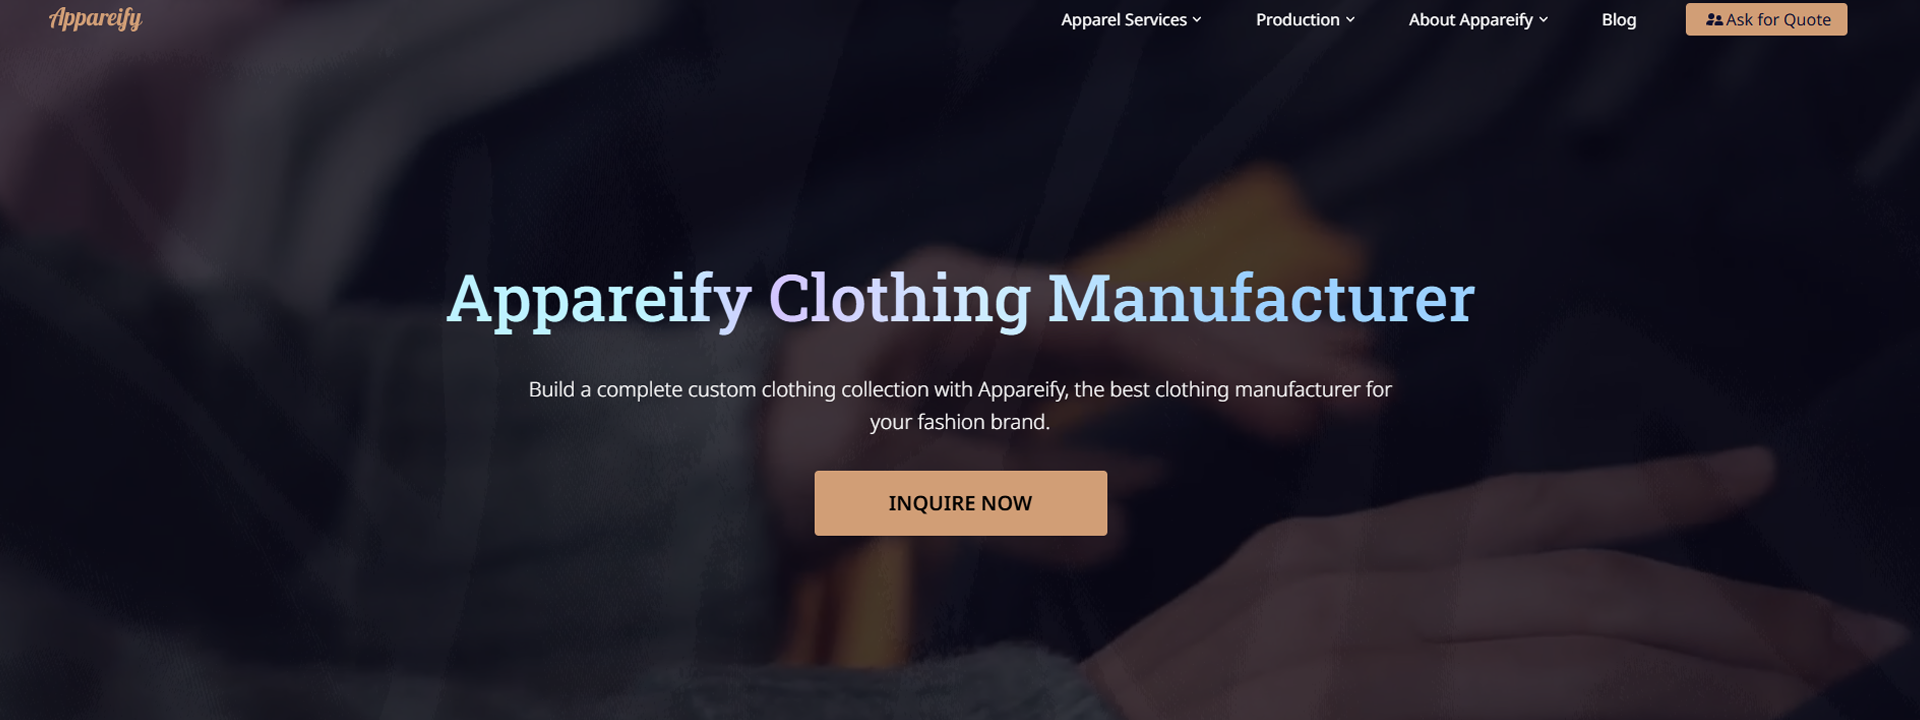Click the Appareify script logo
The image size is (1920, 720).
pyautogui.click(x=96, y=19)
